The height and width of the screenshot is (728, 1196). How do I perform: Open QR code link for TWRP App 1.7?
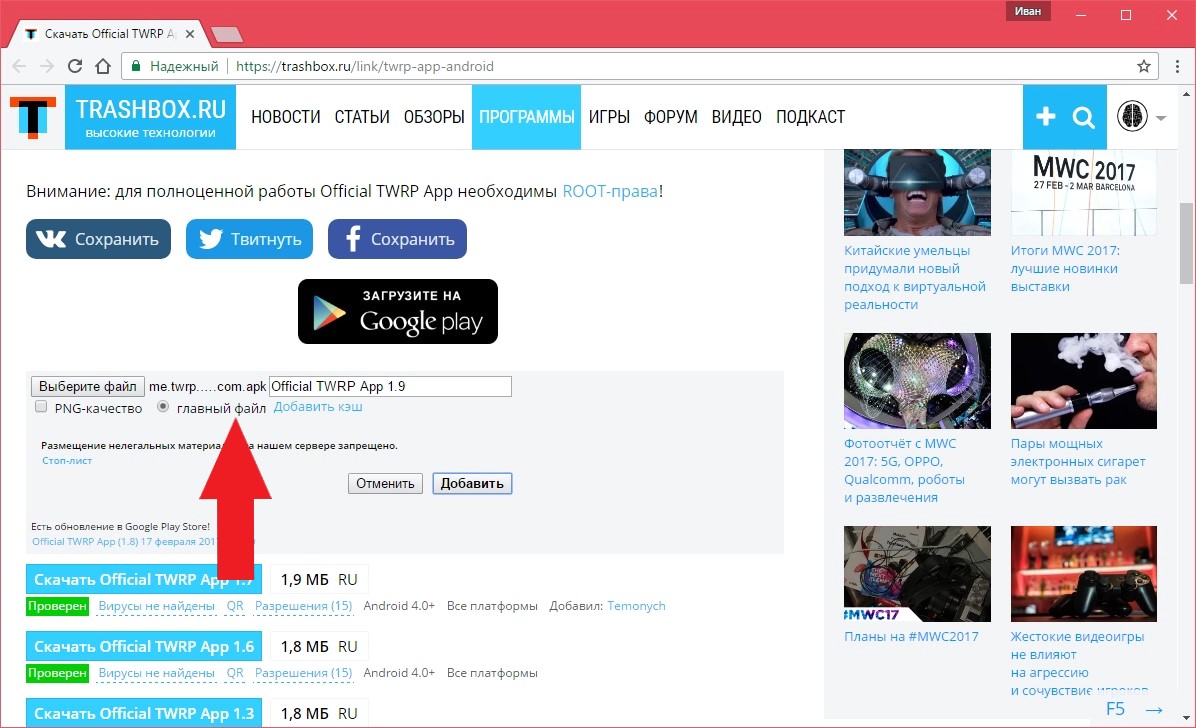point(235,606)
